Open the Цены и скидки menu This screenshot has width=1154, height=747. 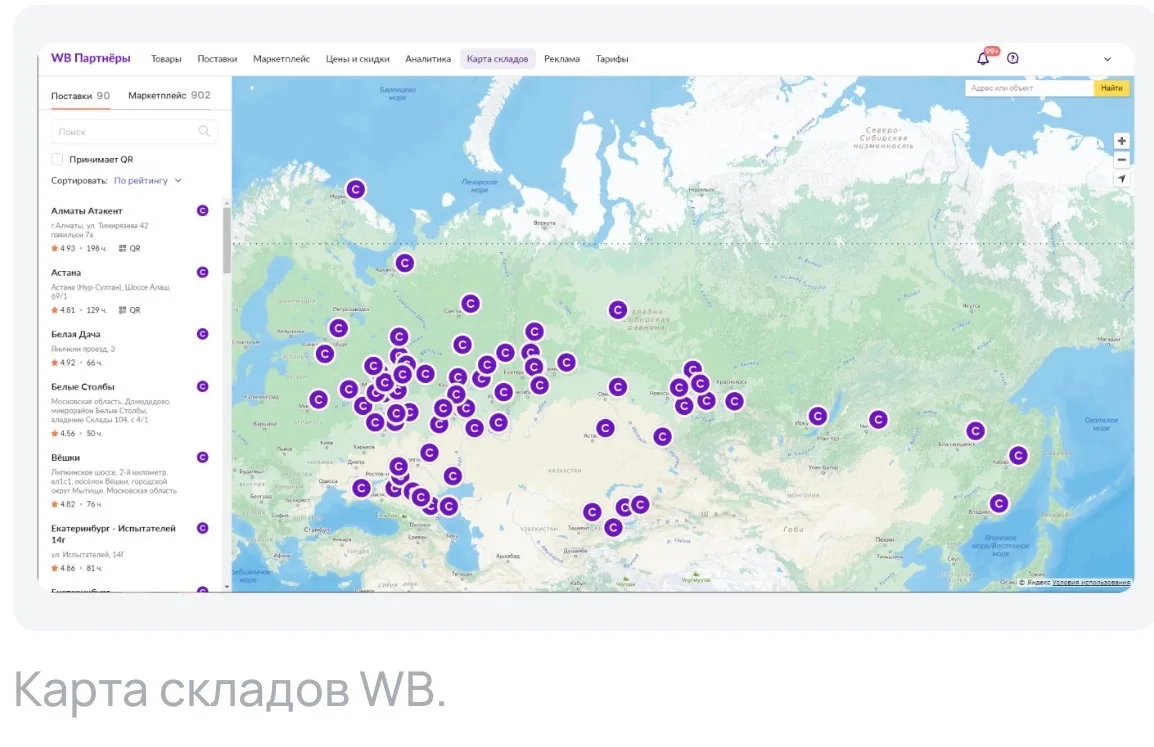tap(358, 59)
